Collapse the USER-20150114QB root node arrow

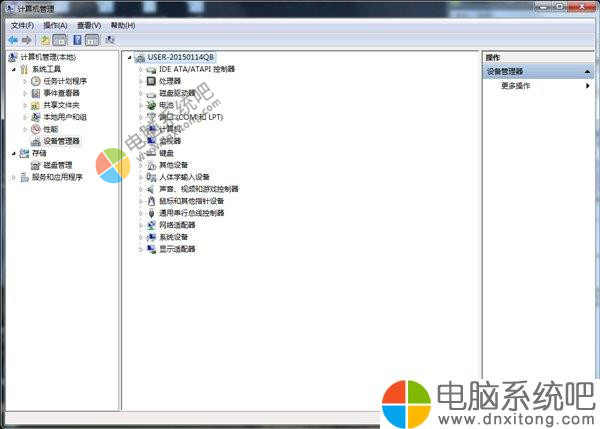pos(130,57)
